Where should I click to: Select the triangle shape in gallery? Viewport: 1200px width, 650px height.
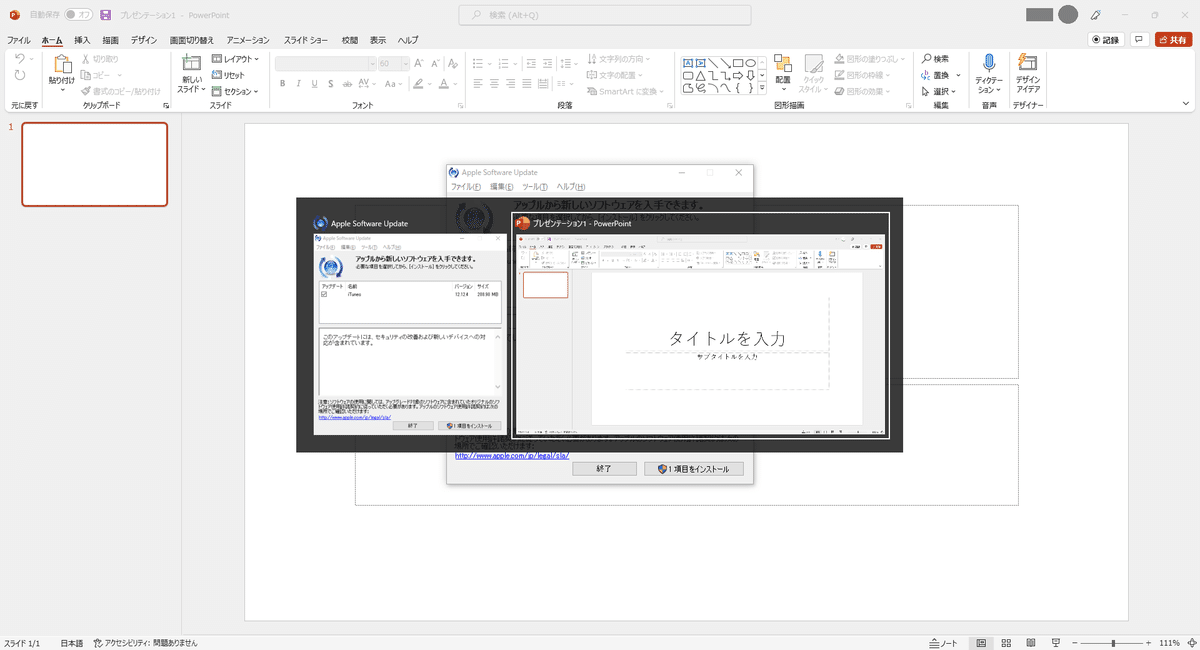click(702, 75)
